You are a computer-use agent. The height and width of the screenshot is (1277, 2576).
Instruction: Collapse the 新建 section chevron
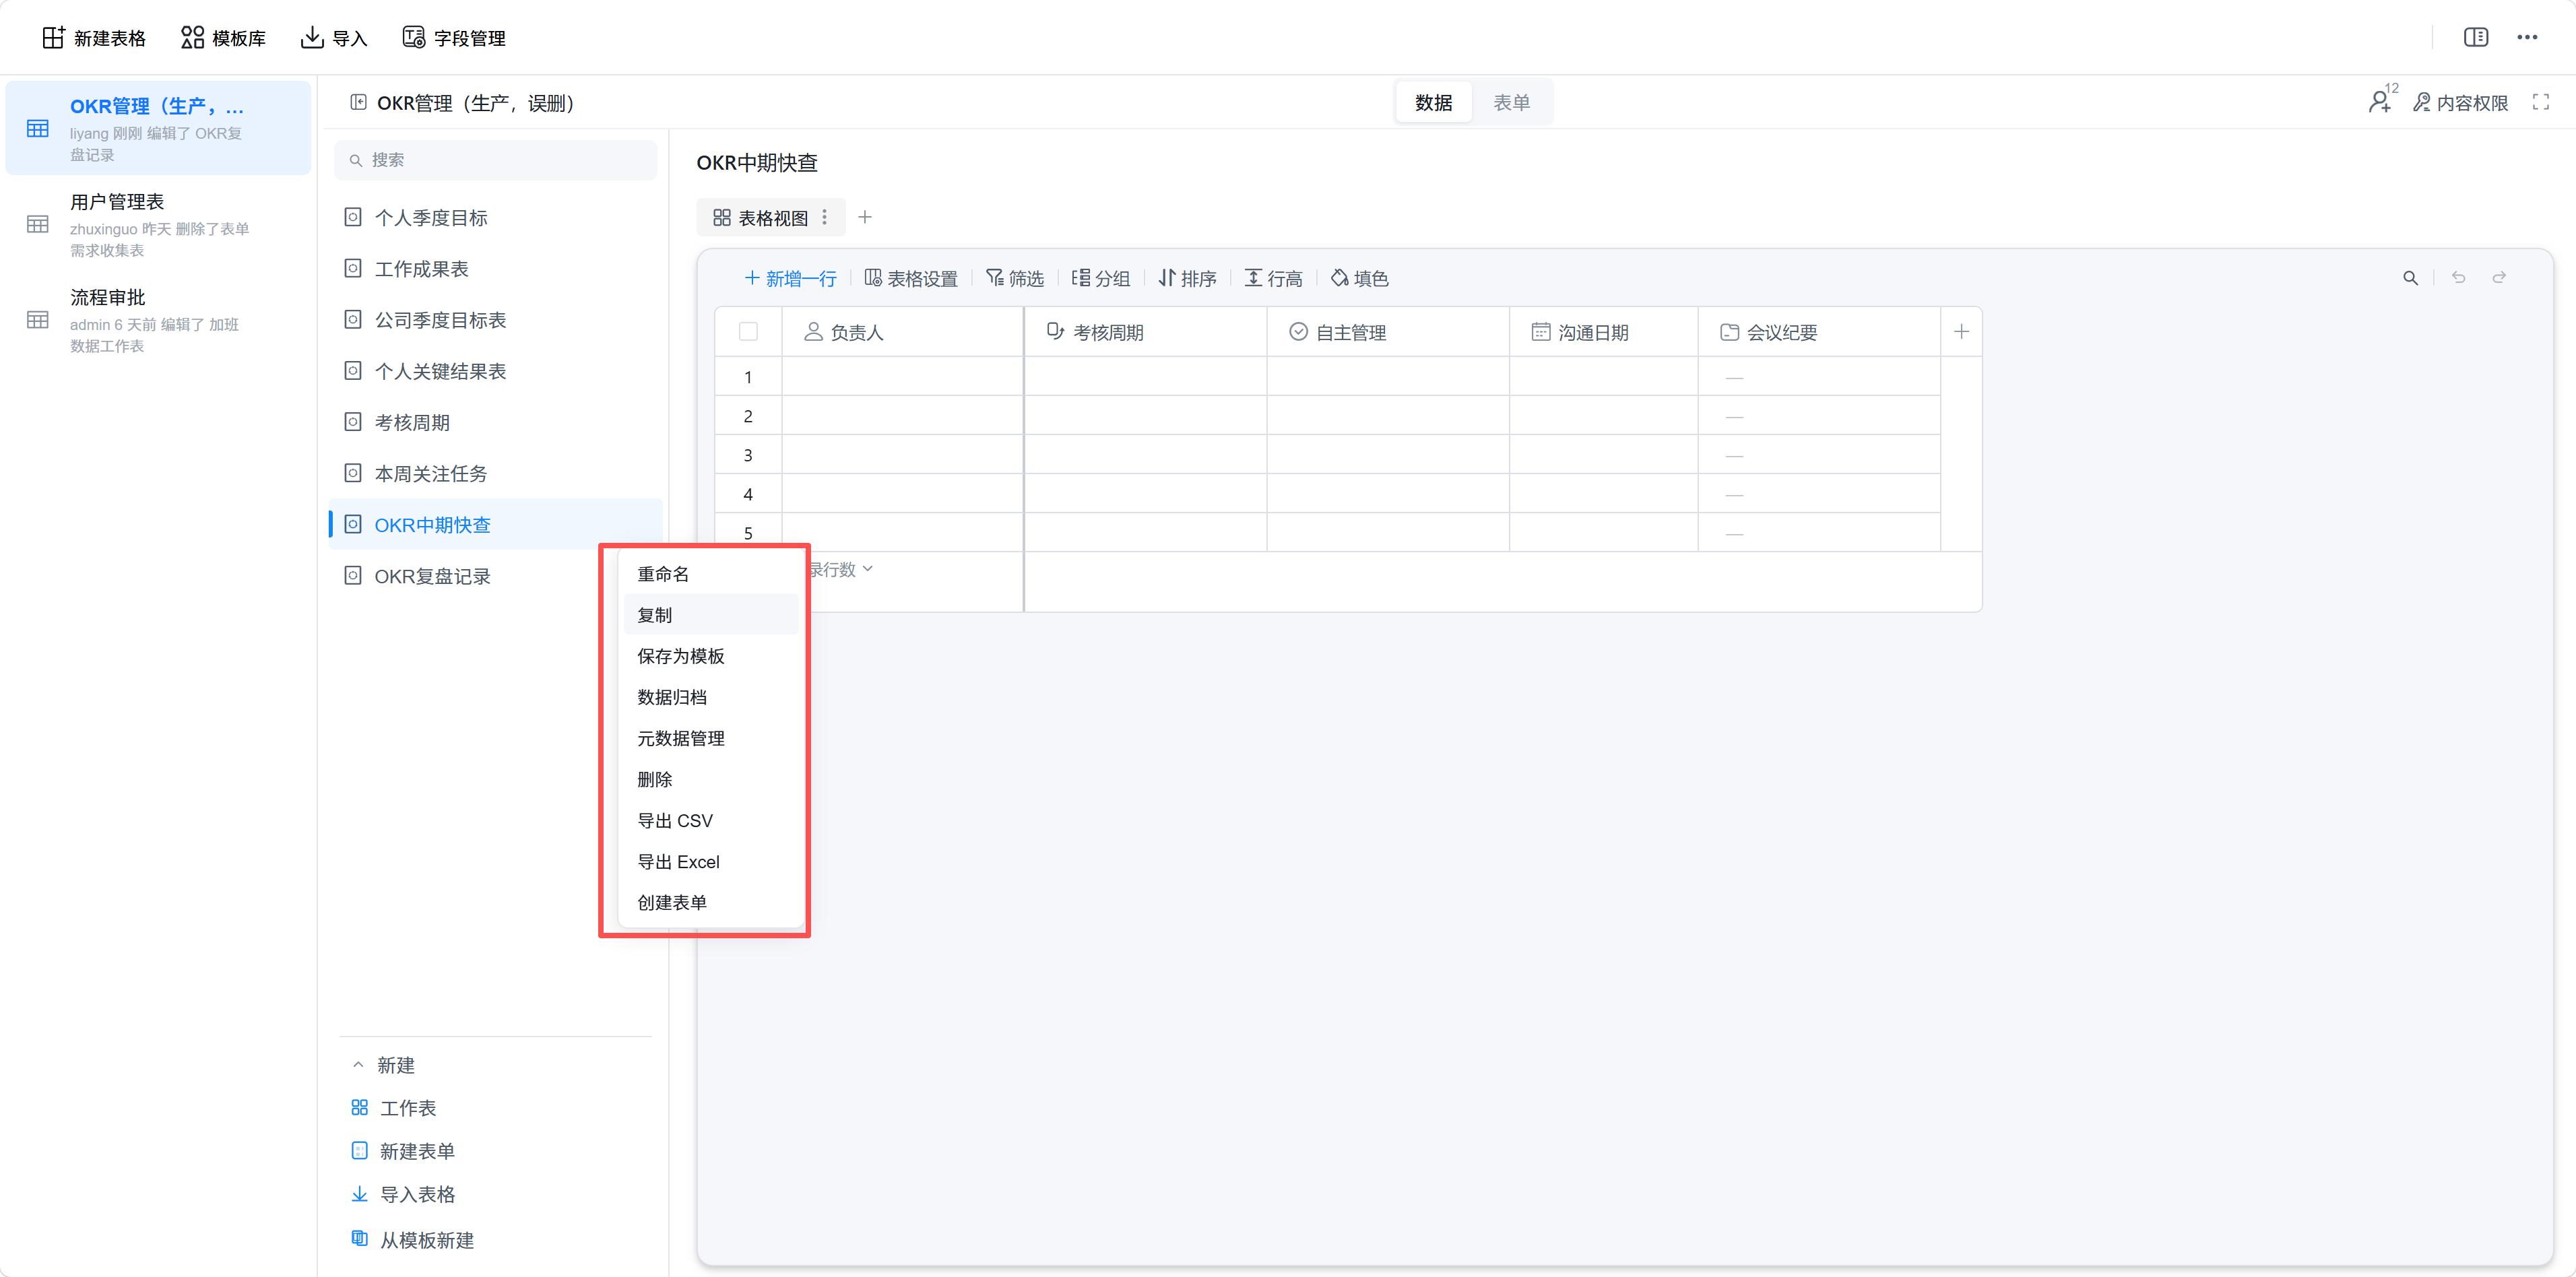click(x=358, y=1065)
